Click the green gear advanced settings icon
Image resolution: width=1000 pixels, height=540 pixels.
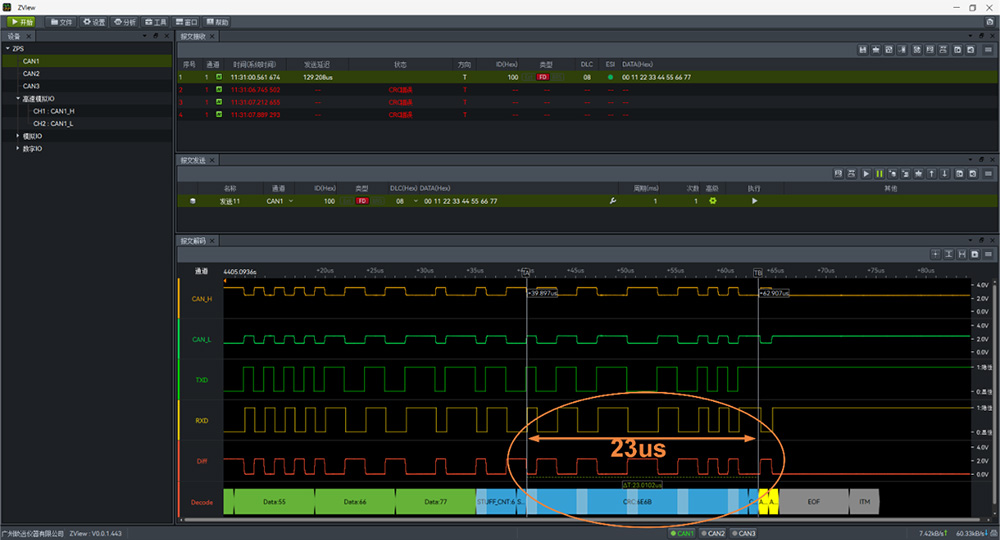coord(713,201)
